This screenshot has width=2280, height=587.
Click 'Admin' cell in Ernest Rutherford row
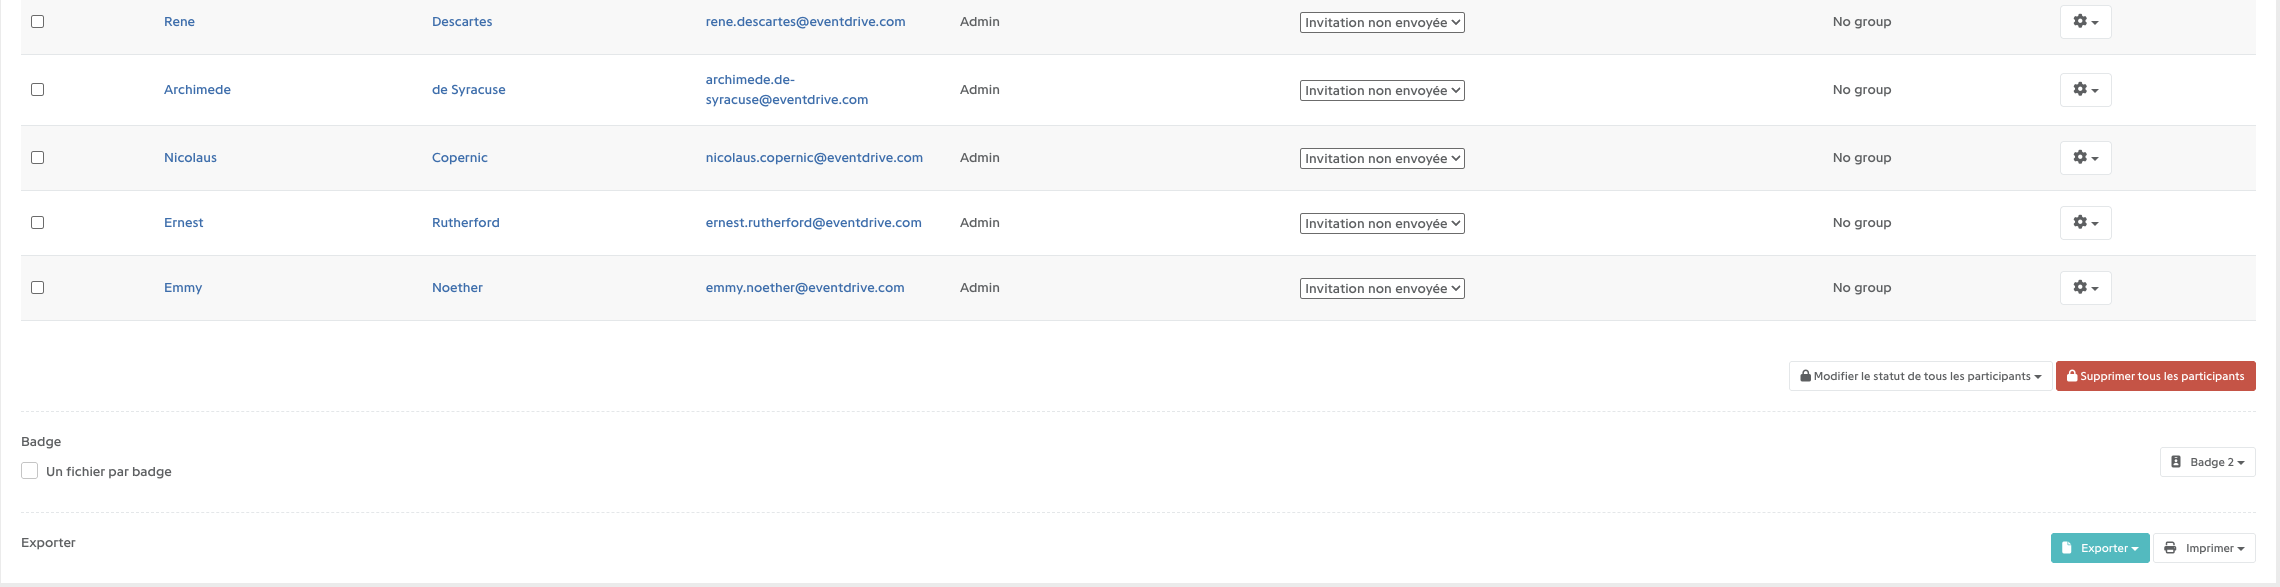tap(980, 222)
